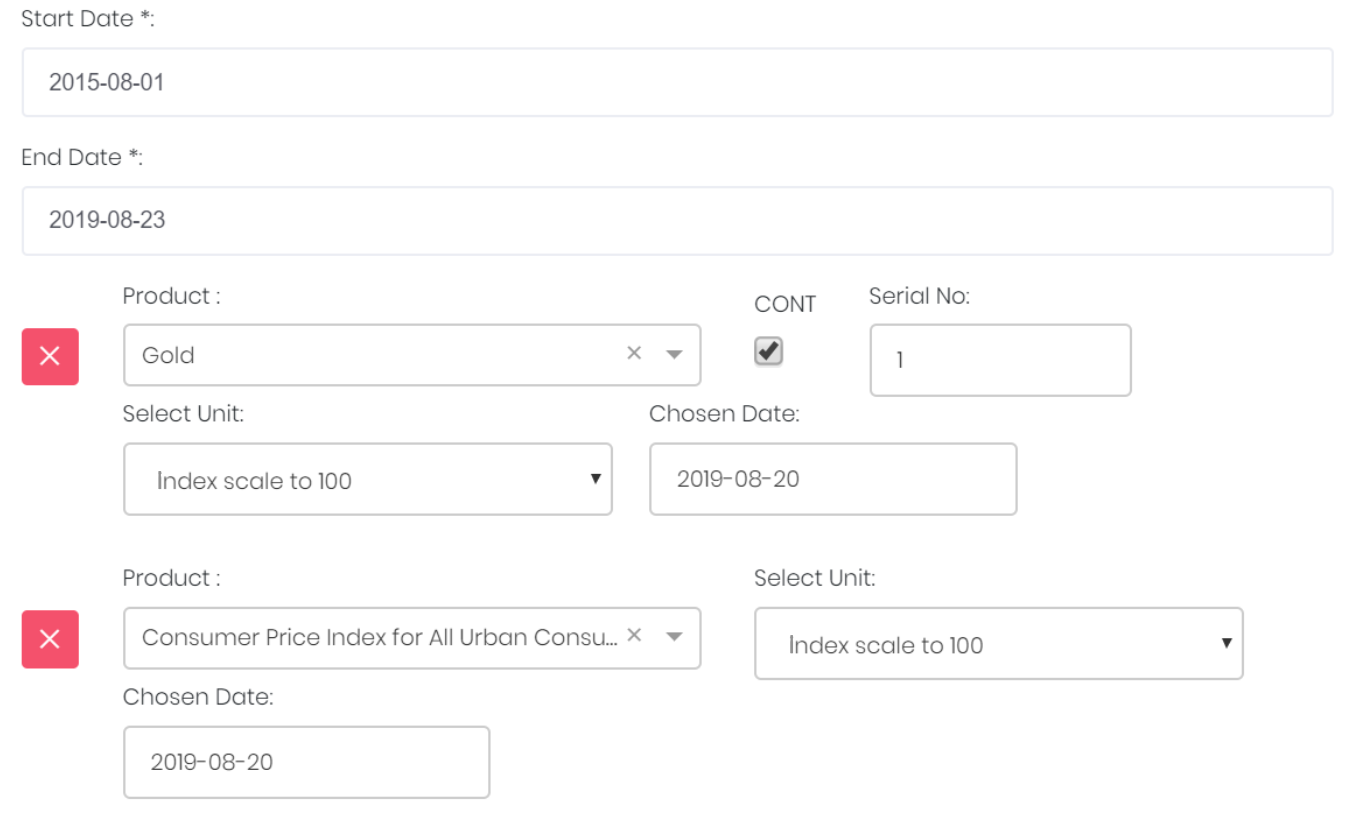Click the Gold text in product selector
The width and height of the screenshot is (1358, 840).
(168, 355)
